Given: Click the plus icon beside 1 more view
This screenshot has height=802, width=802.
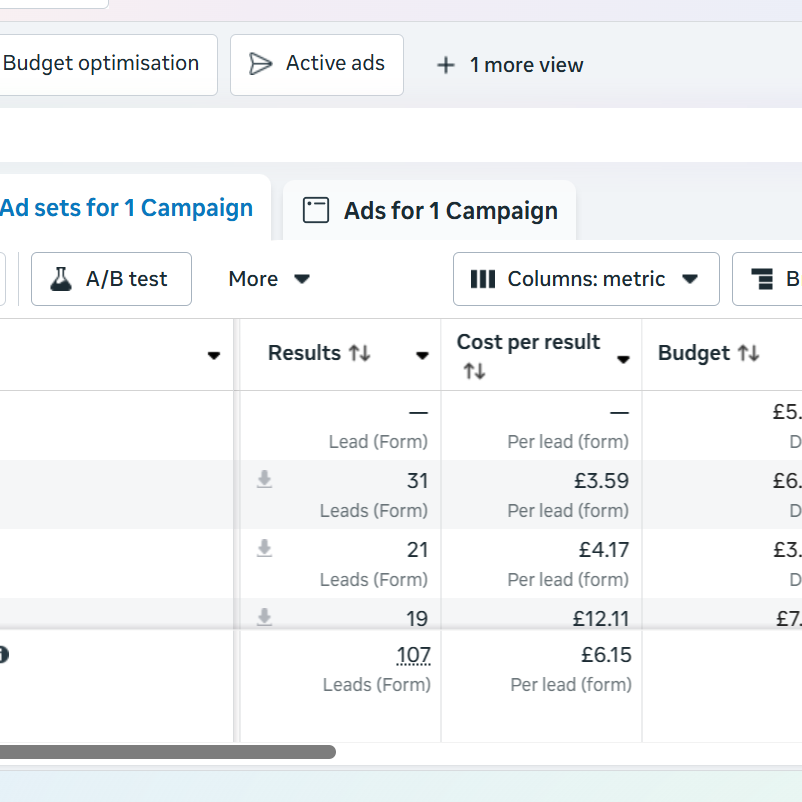Looking at the screenshot, I should [446, 65].
